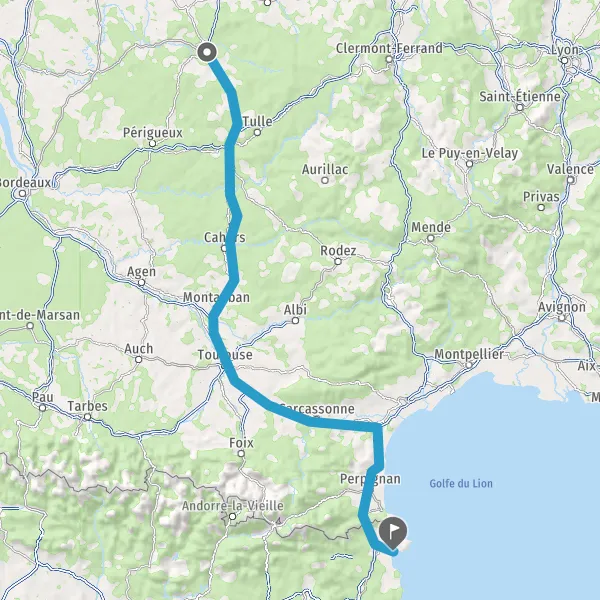
Task: Click the Saint-Étienne city label
Action: tap(520, 96)
